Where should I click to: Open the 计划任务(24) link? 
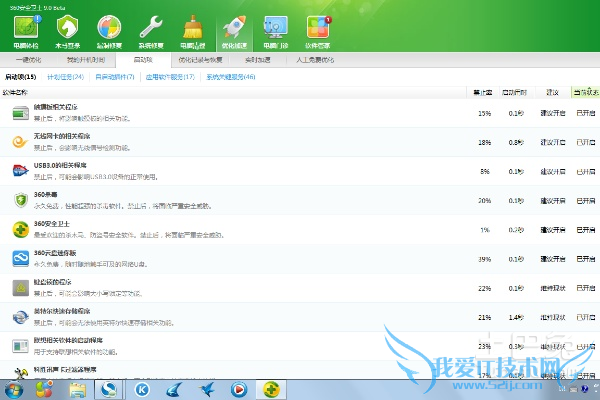[64, 76]
